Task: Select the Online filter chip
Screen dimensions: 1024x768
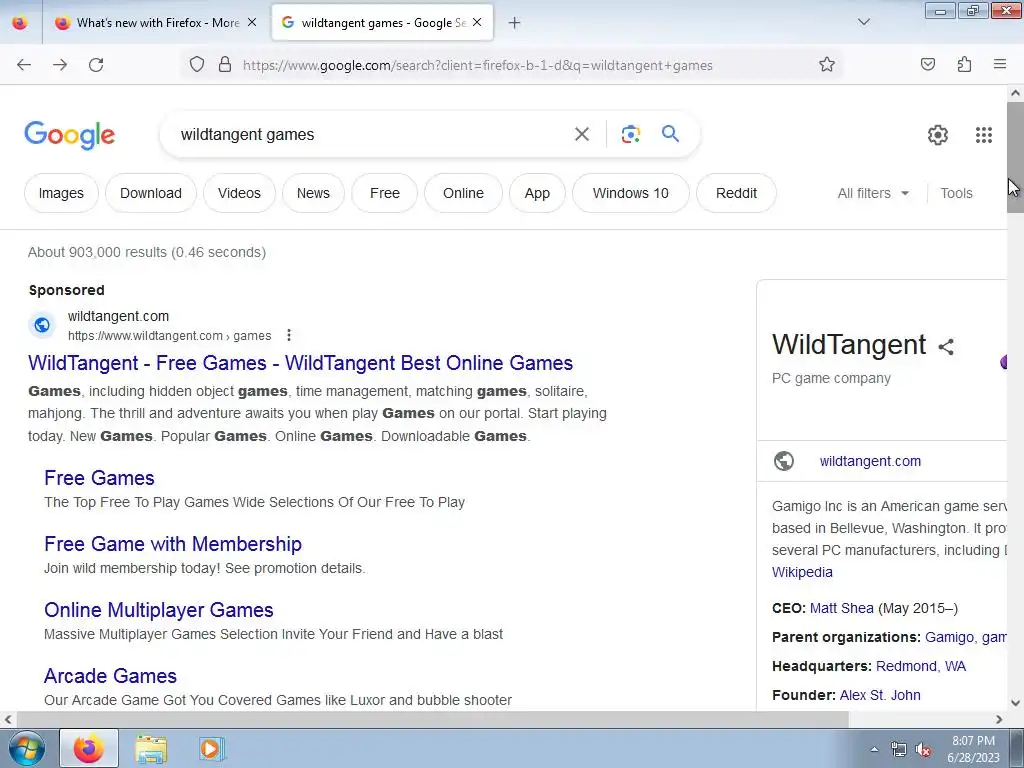Action: pyautogui.click(x=463, y=193)
